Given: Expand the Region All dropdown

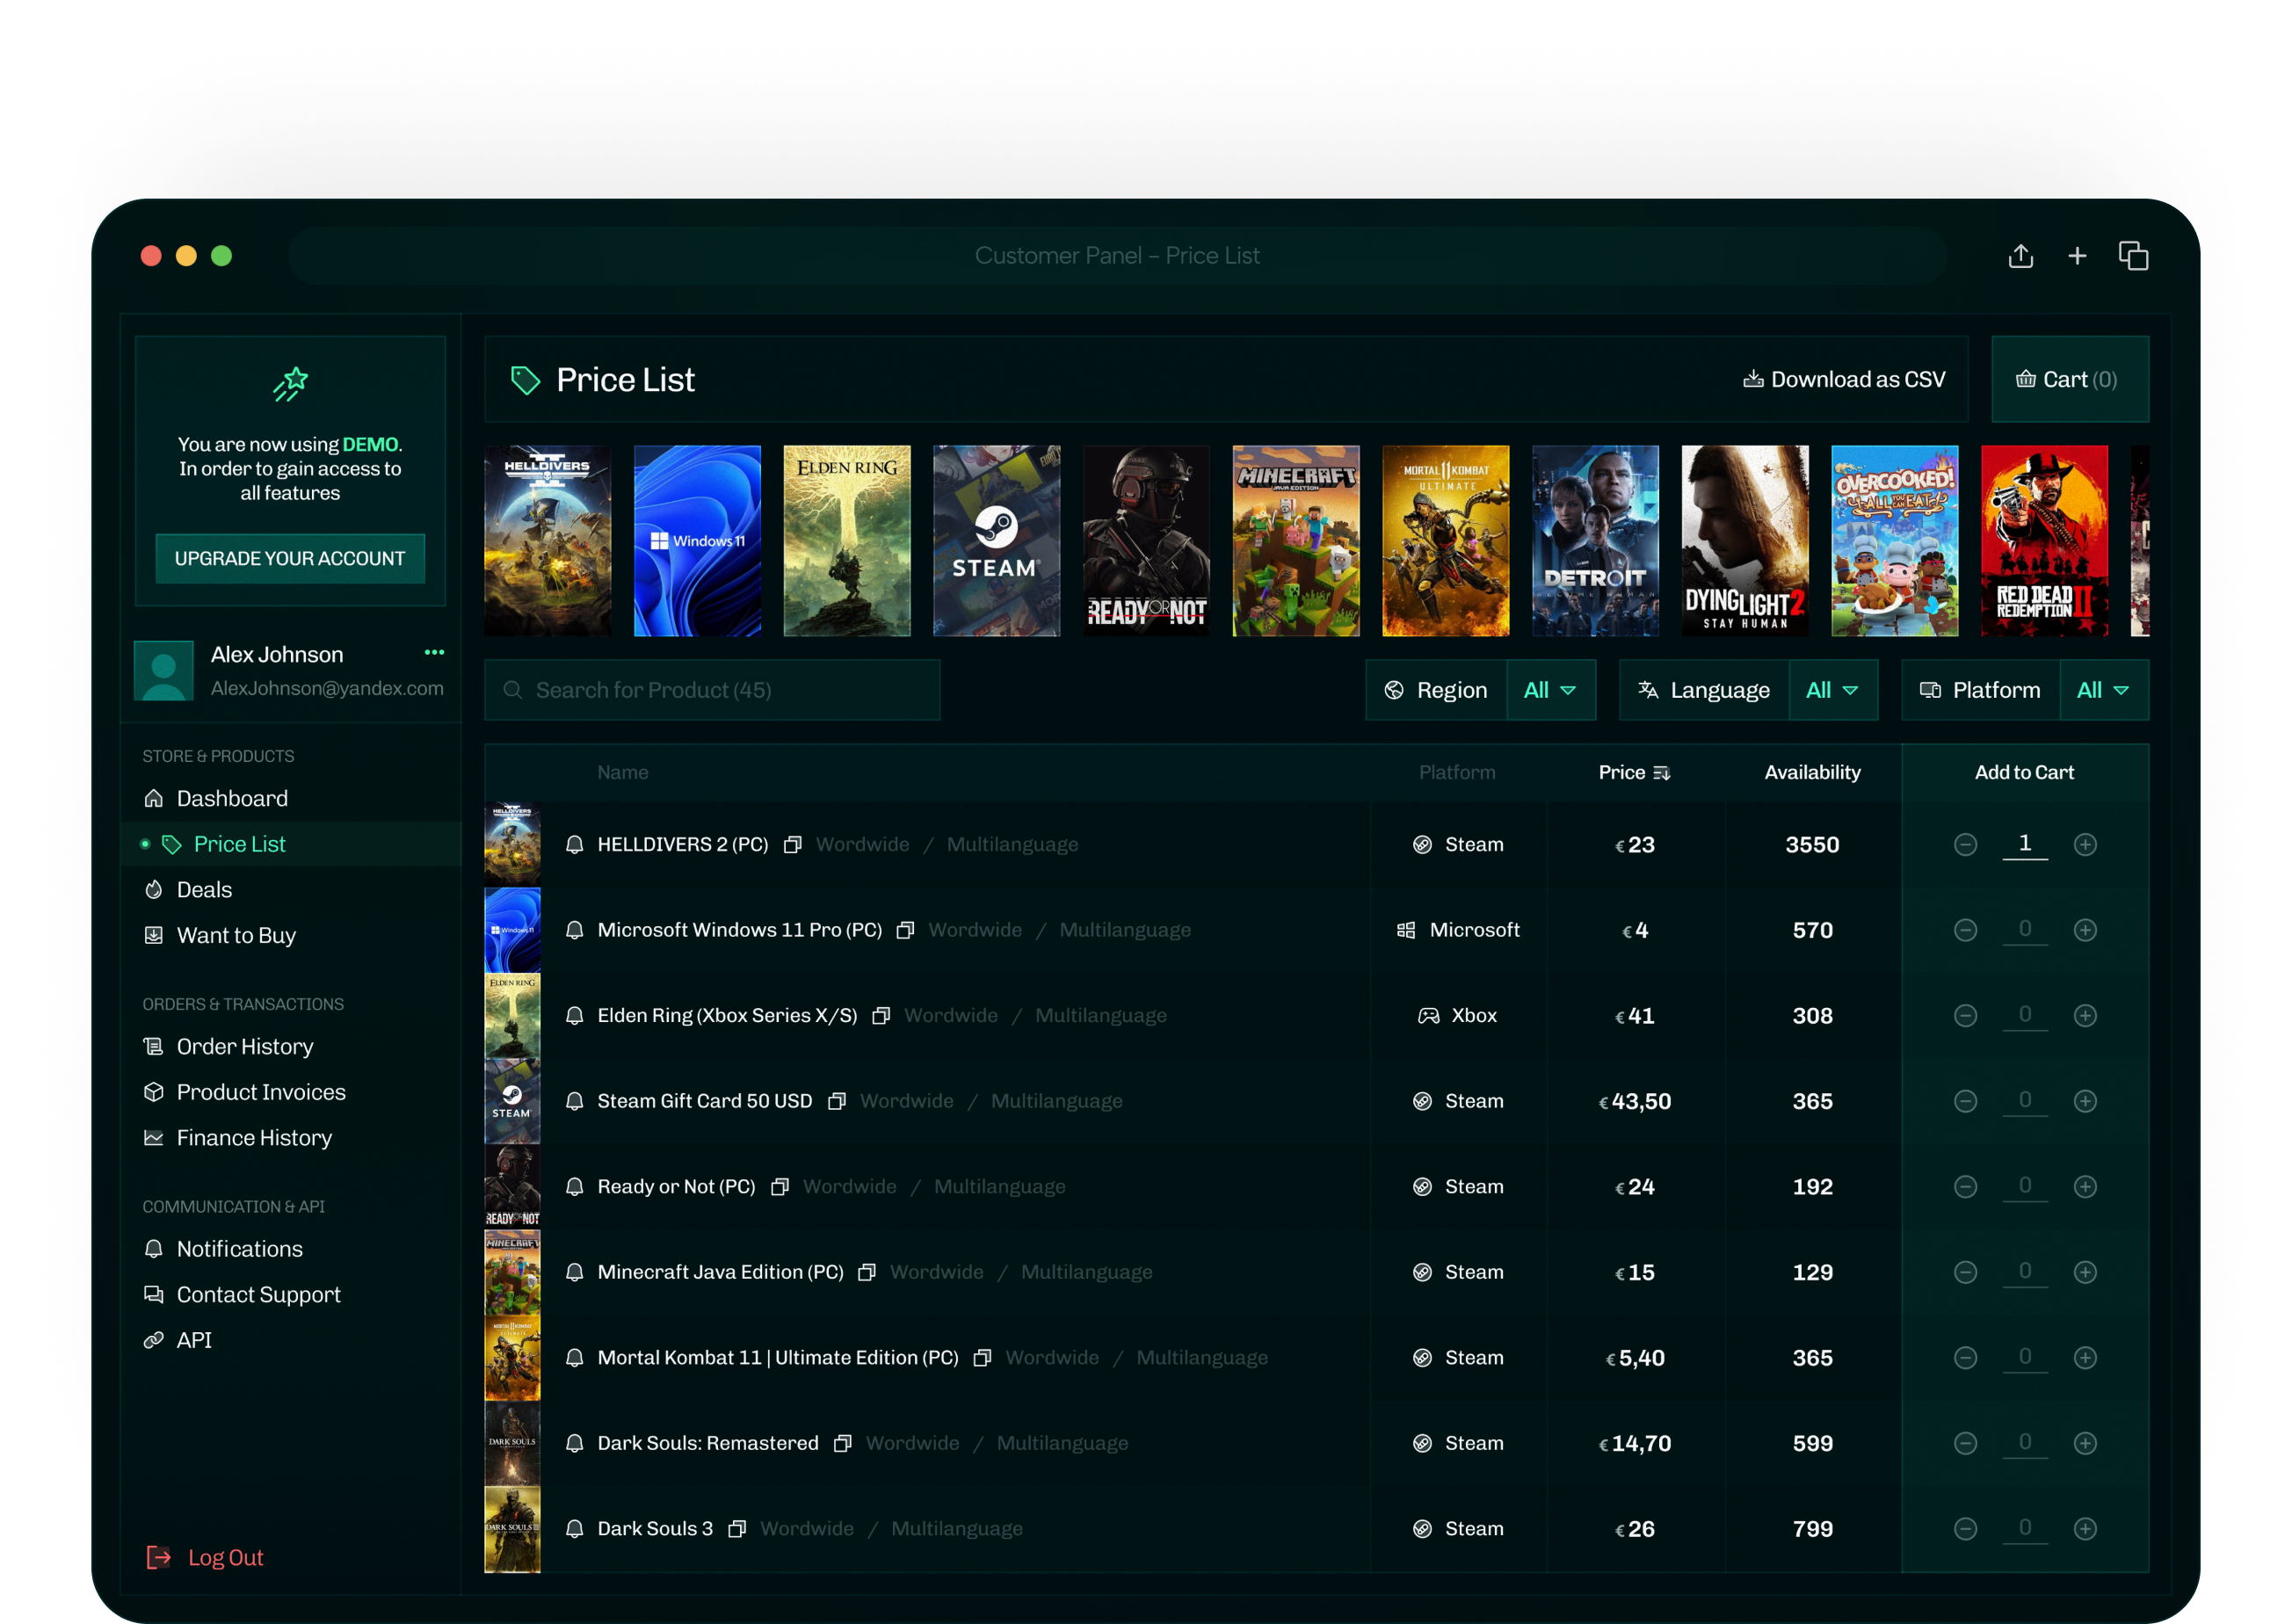Looking at the screenshot, I should (1550, 690).
